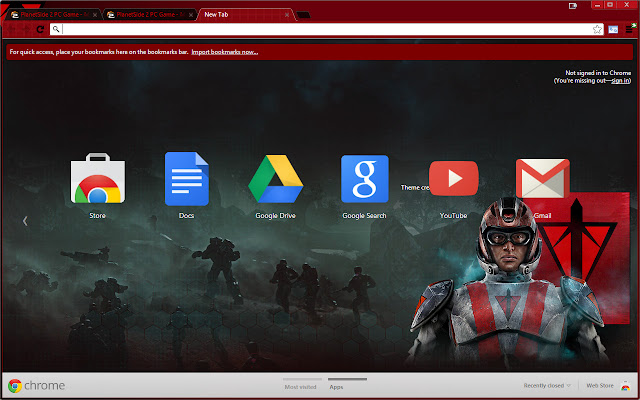Launch the Google Search app
The width and height of the screenshot is (640, 400).
click(364, 178)
